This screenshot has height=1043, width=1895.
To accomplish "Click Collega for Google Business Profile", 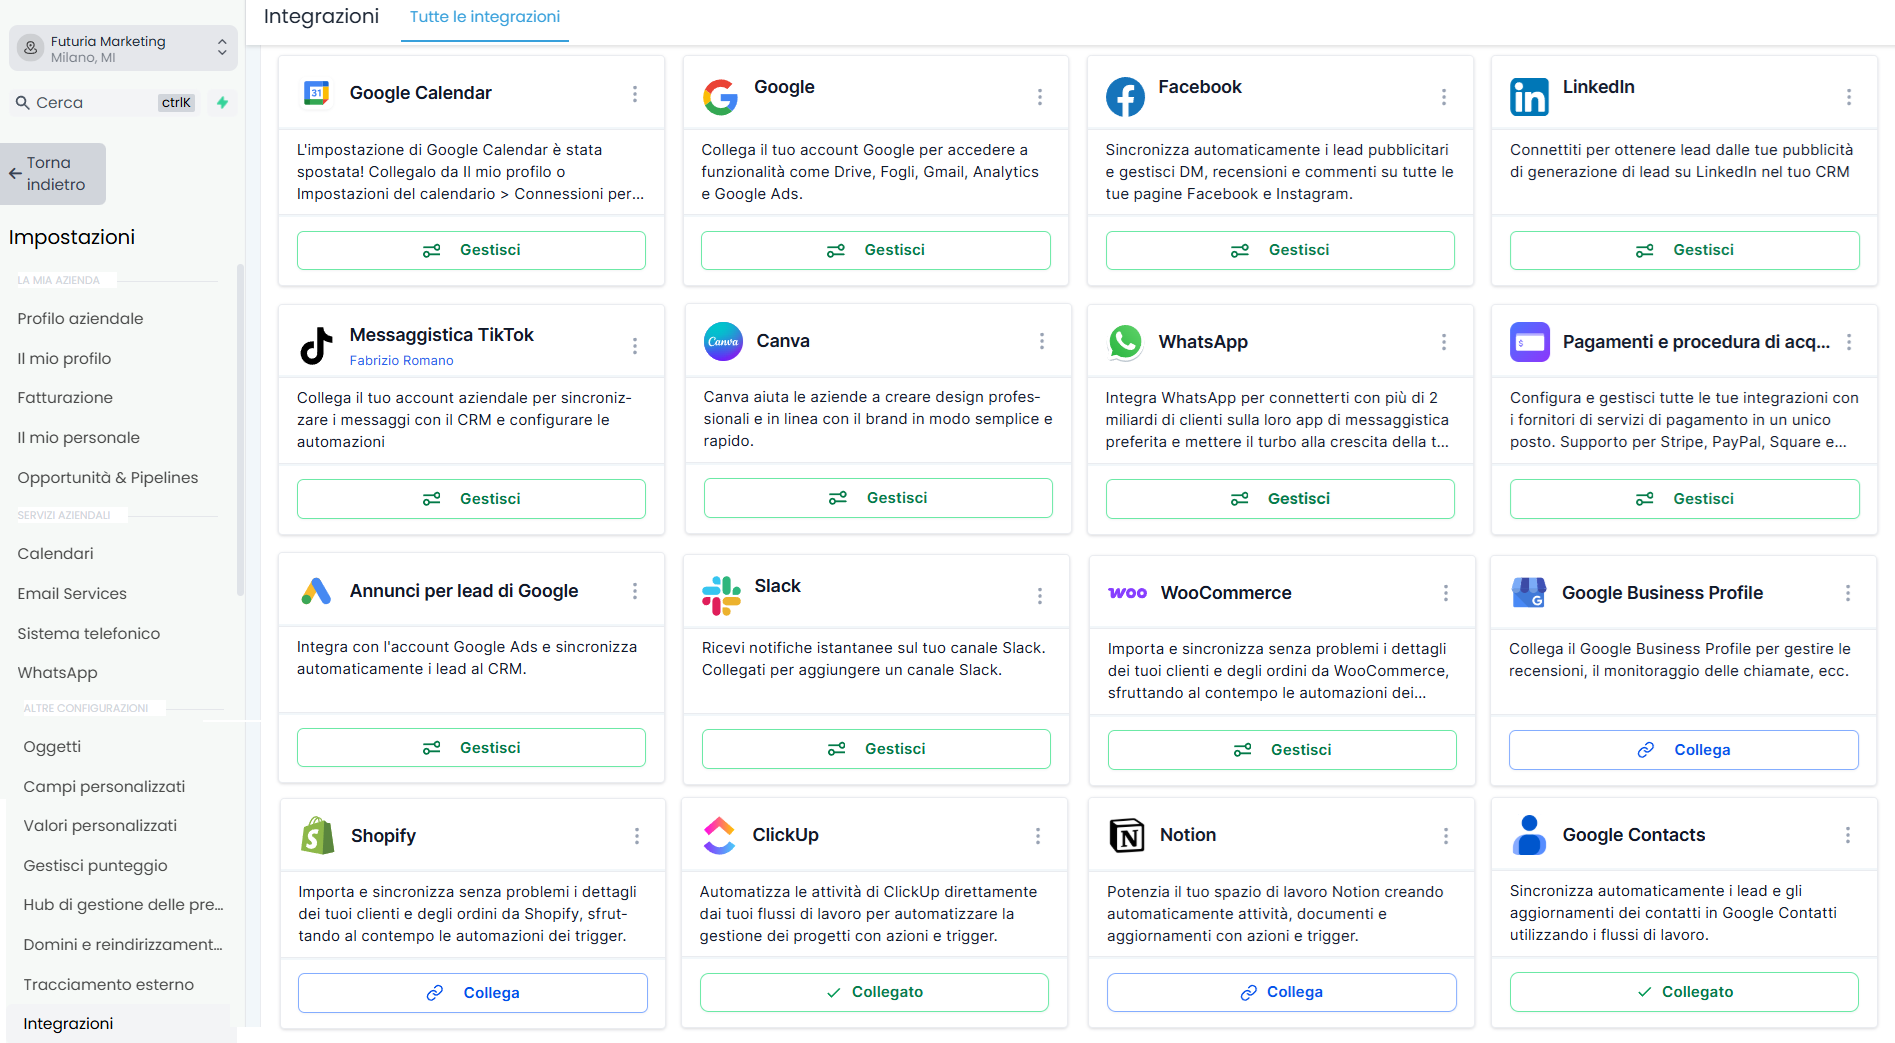I will [x=1683, y=750].
